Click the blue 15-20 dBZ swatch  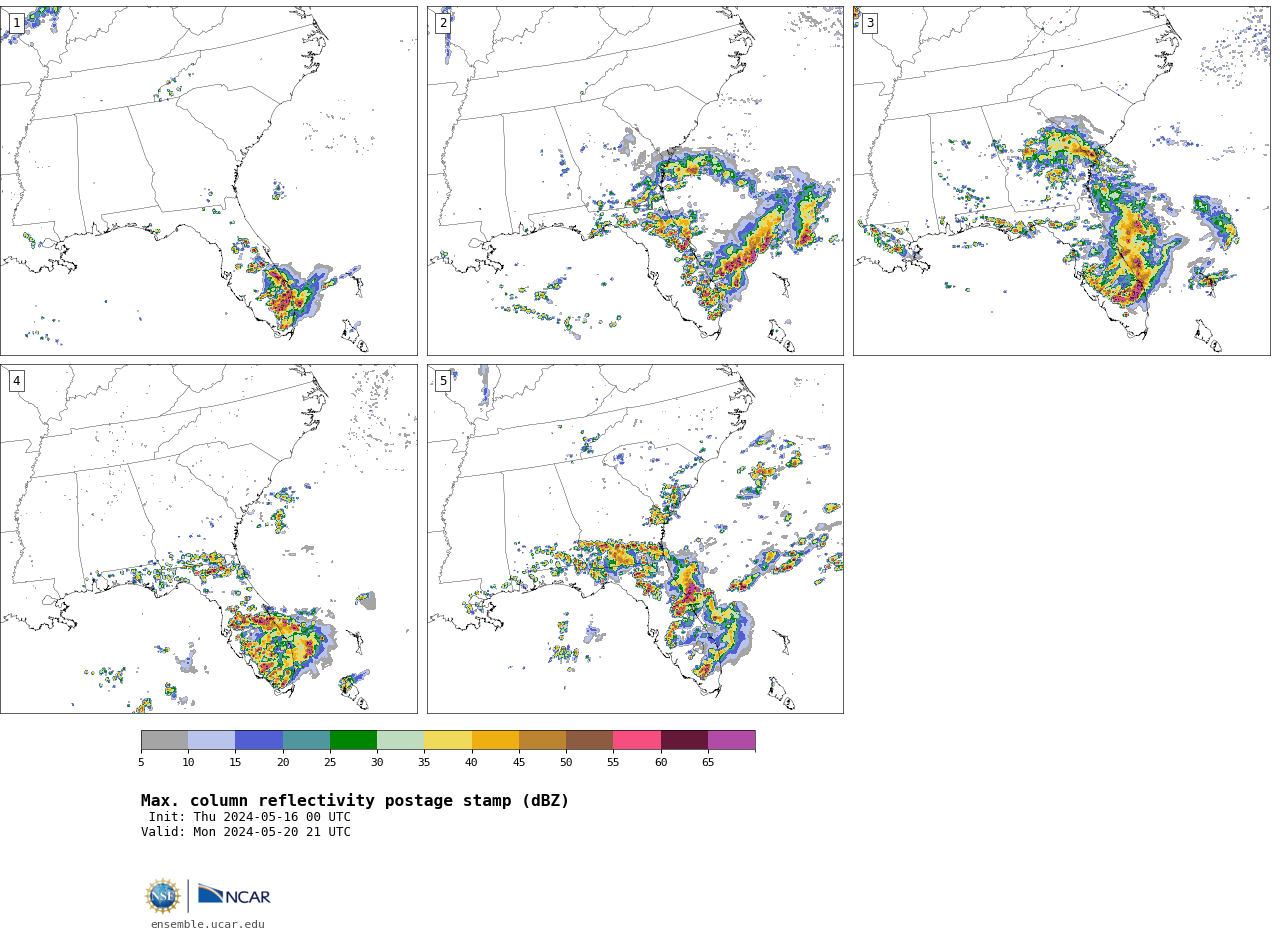point(259,740)
